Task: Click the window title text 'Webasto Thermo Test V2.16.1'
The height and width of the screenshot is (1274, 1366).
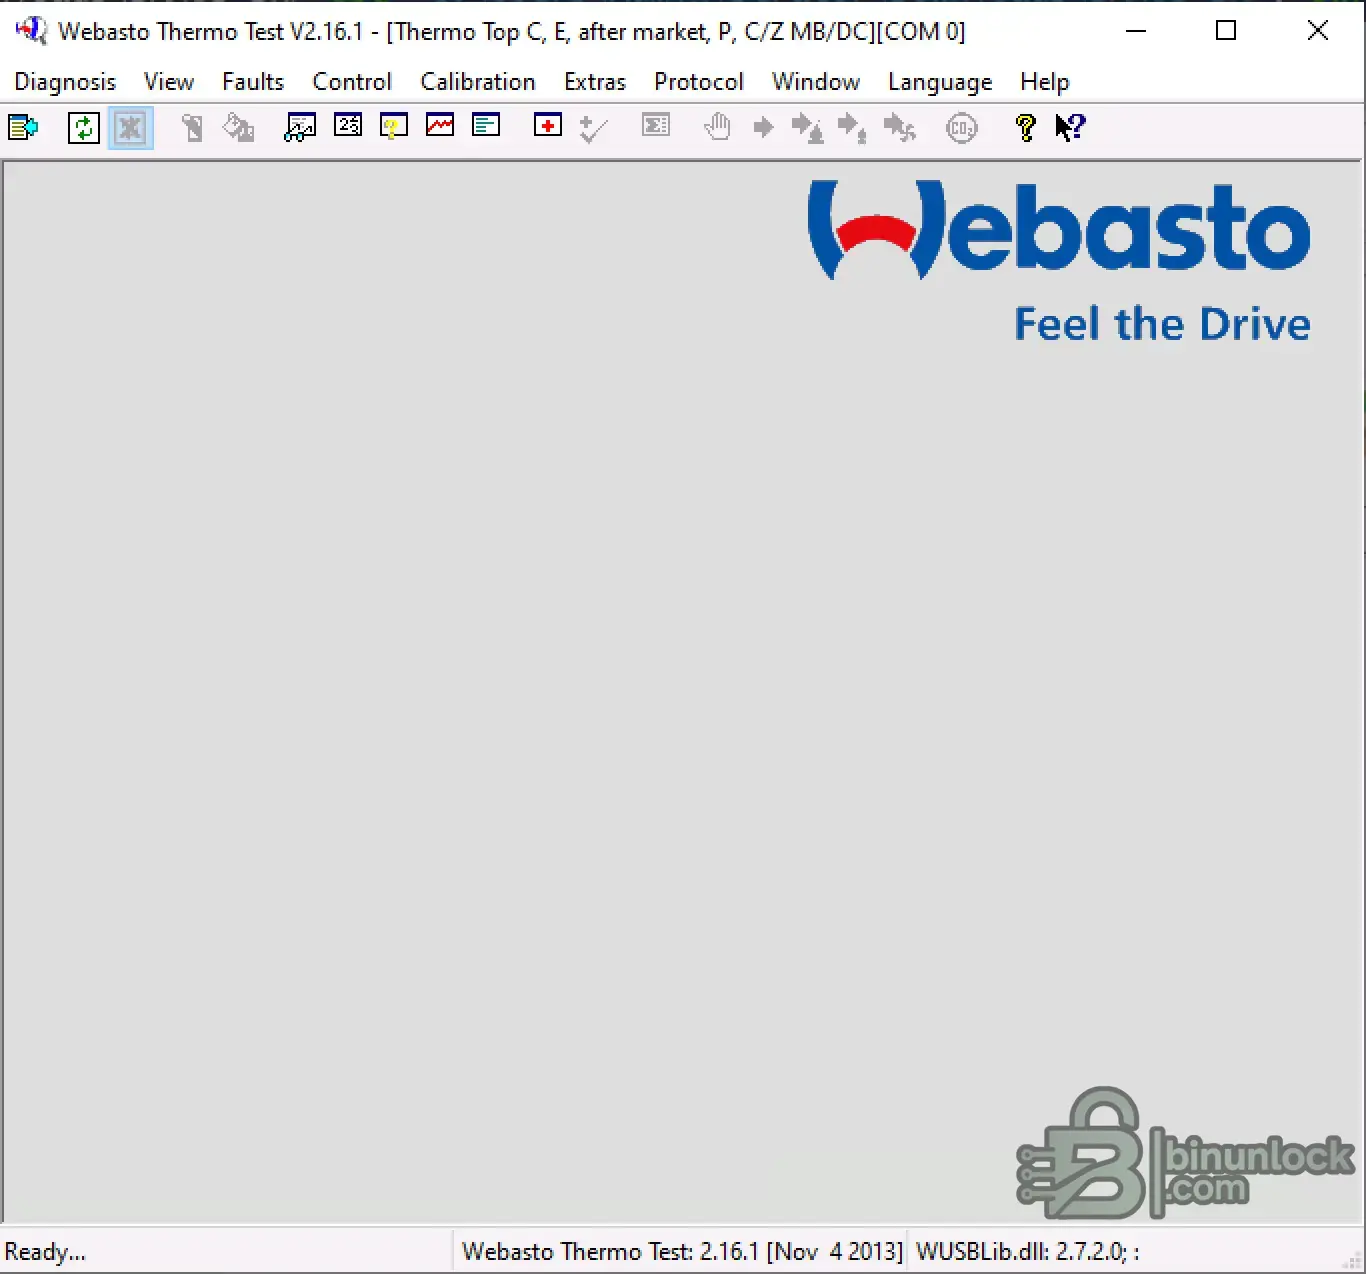Action: (x=211, y=31)
